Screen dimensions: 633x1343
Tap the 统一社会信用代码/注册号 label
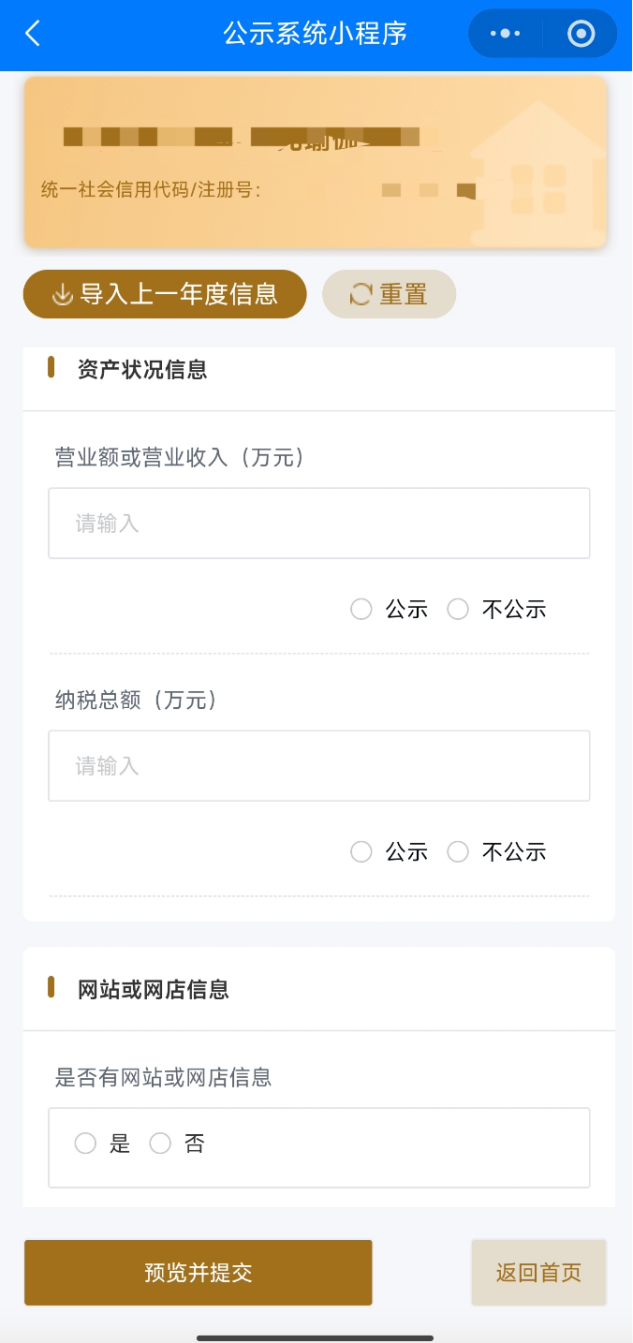[x=151, y=189]
